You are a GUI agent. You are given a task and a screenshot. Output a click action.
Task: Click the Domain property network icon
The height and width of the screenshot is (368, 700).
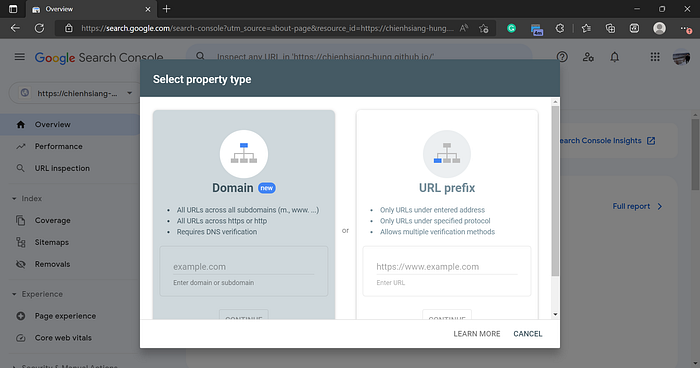[x=244, y=154]
